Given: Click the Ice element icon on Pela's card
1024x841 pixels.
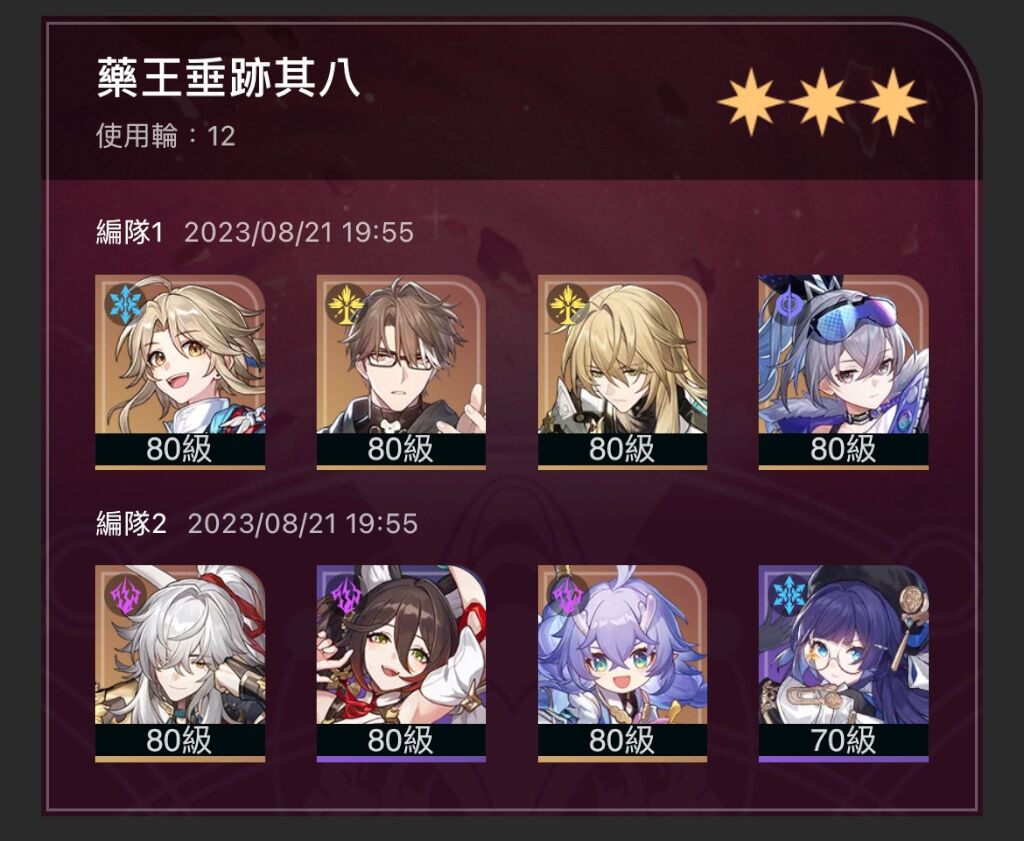Looking at the screenshot, I should 788,595.
